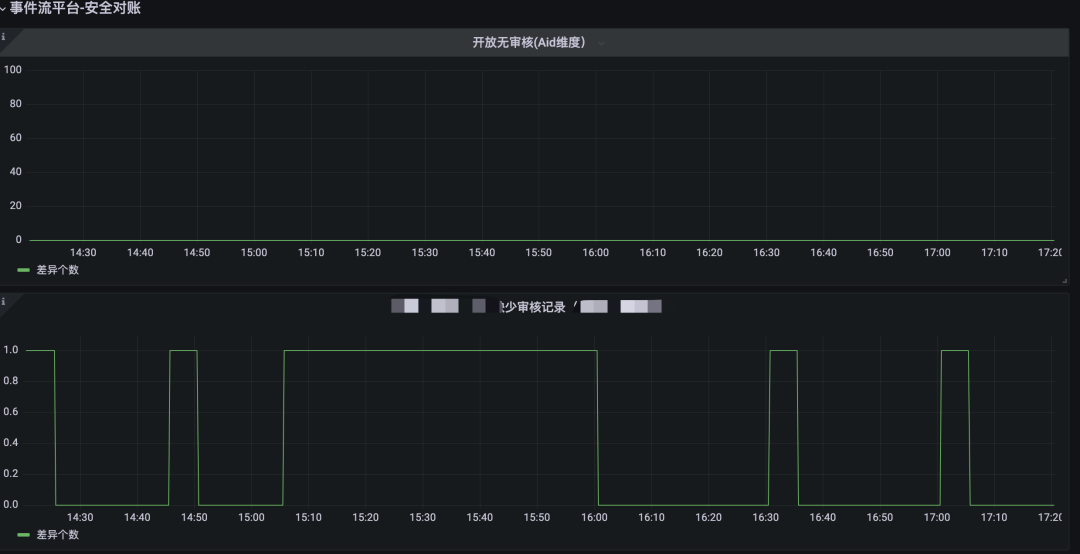Click the 16:30 time label in bottom panel
The height and width of the screenshot is (554, 1080).
765,517
